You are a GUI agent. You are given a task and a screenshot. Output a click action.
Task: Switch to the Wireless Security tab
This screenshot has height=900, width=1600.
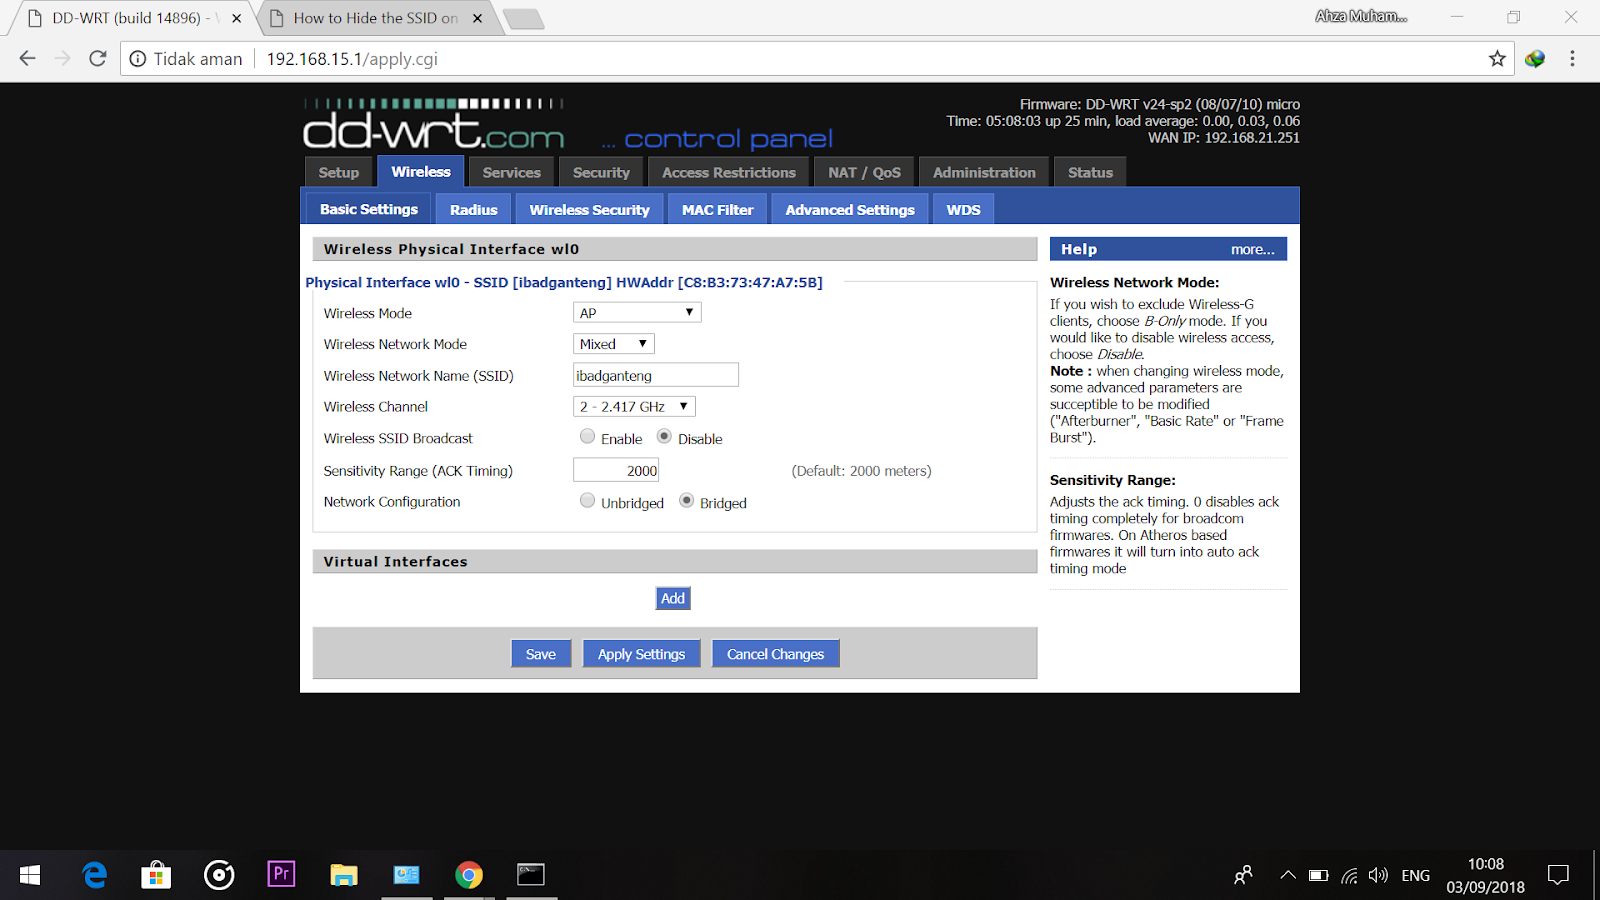point(589,208)
